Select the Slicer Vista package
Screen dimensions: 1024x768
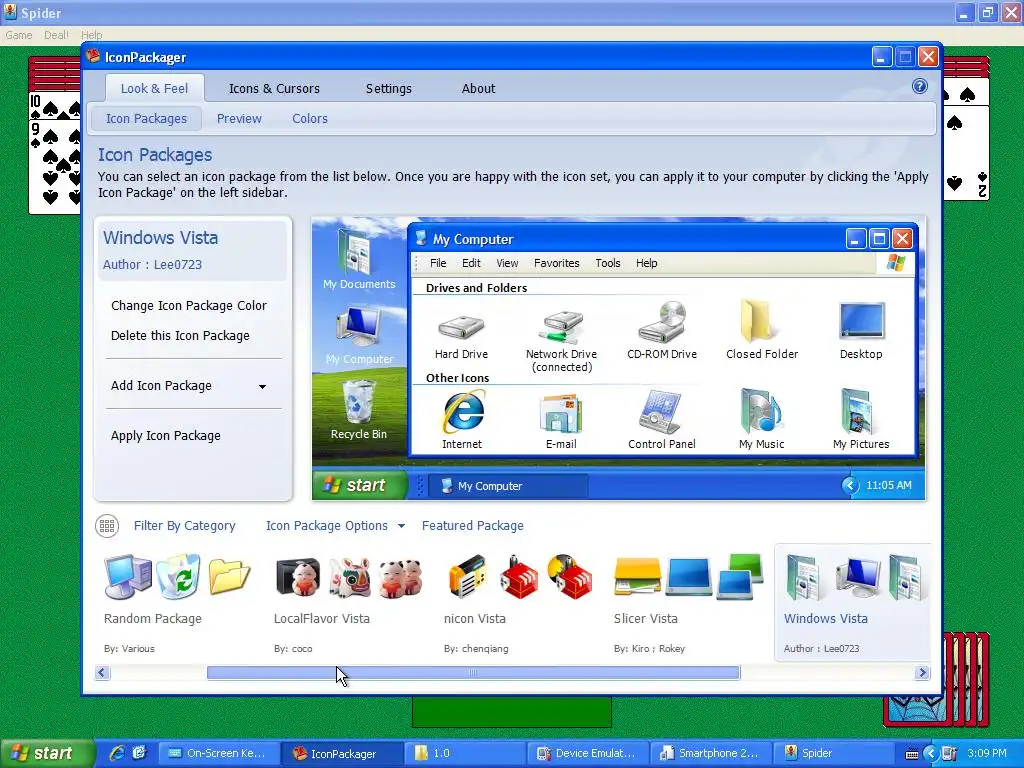coord(688,603)
